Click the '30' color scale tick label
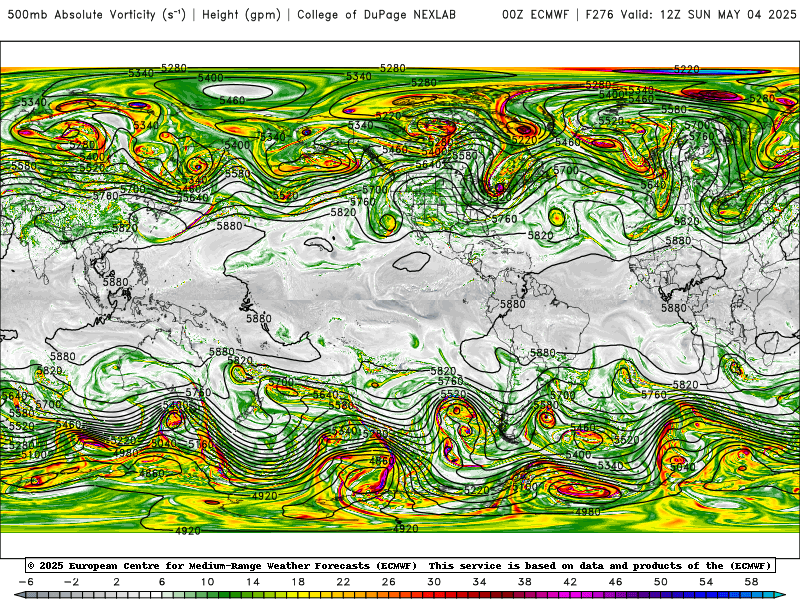Image resolution: width=800 pixels, height=600 pixels. point(434,582)
